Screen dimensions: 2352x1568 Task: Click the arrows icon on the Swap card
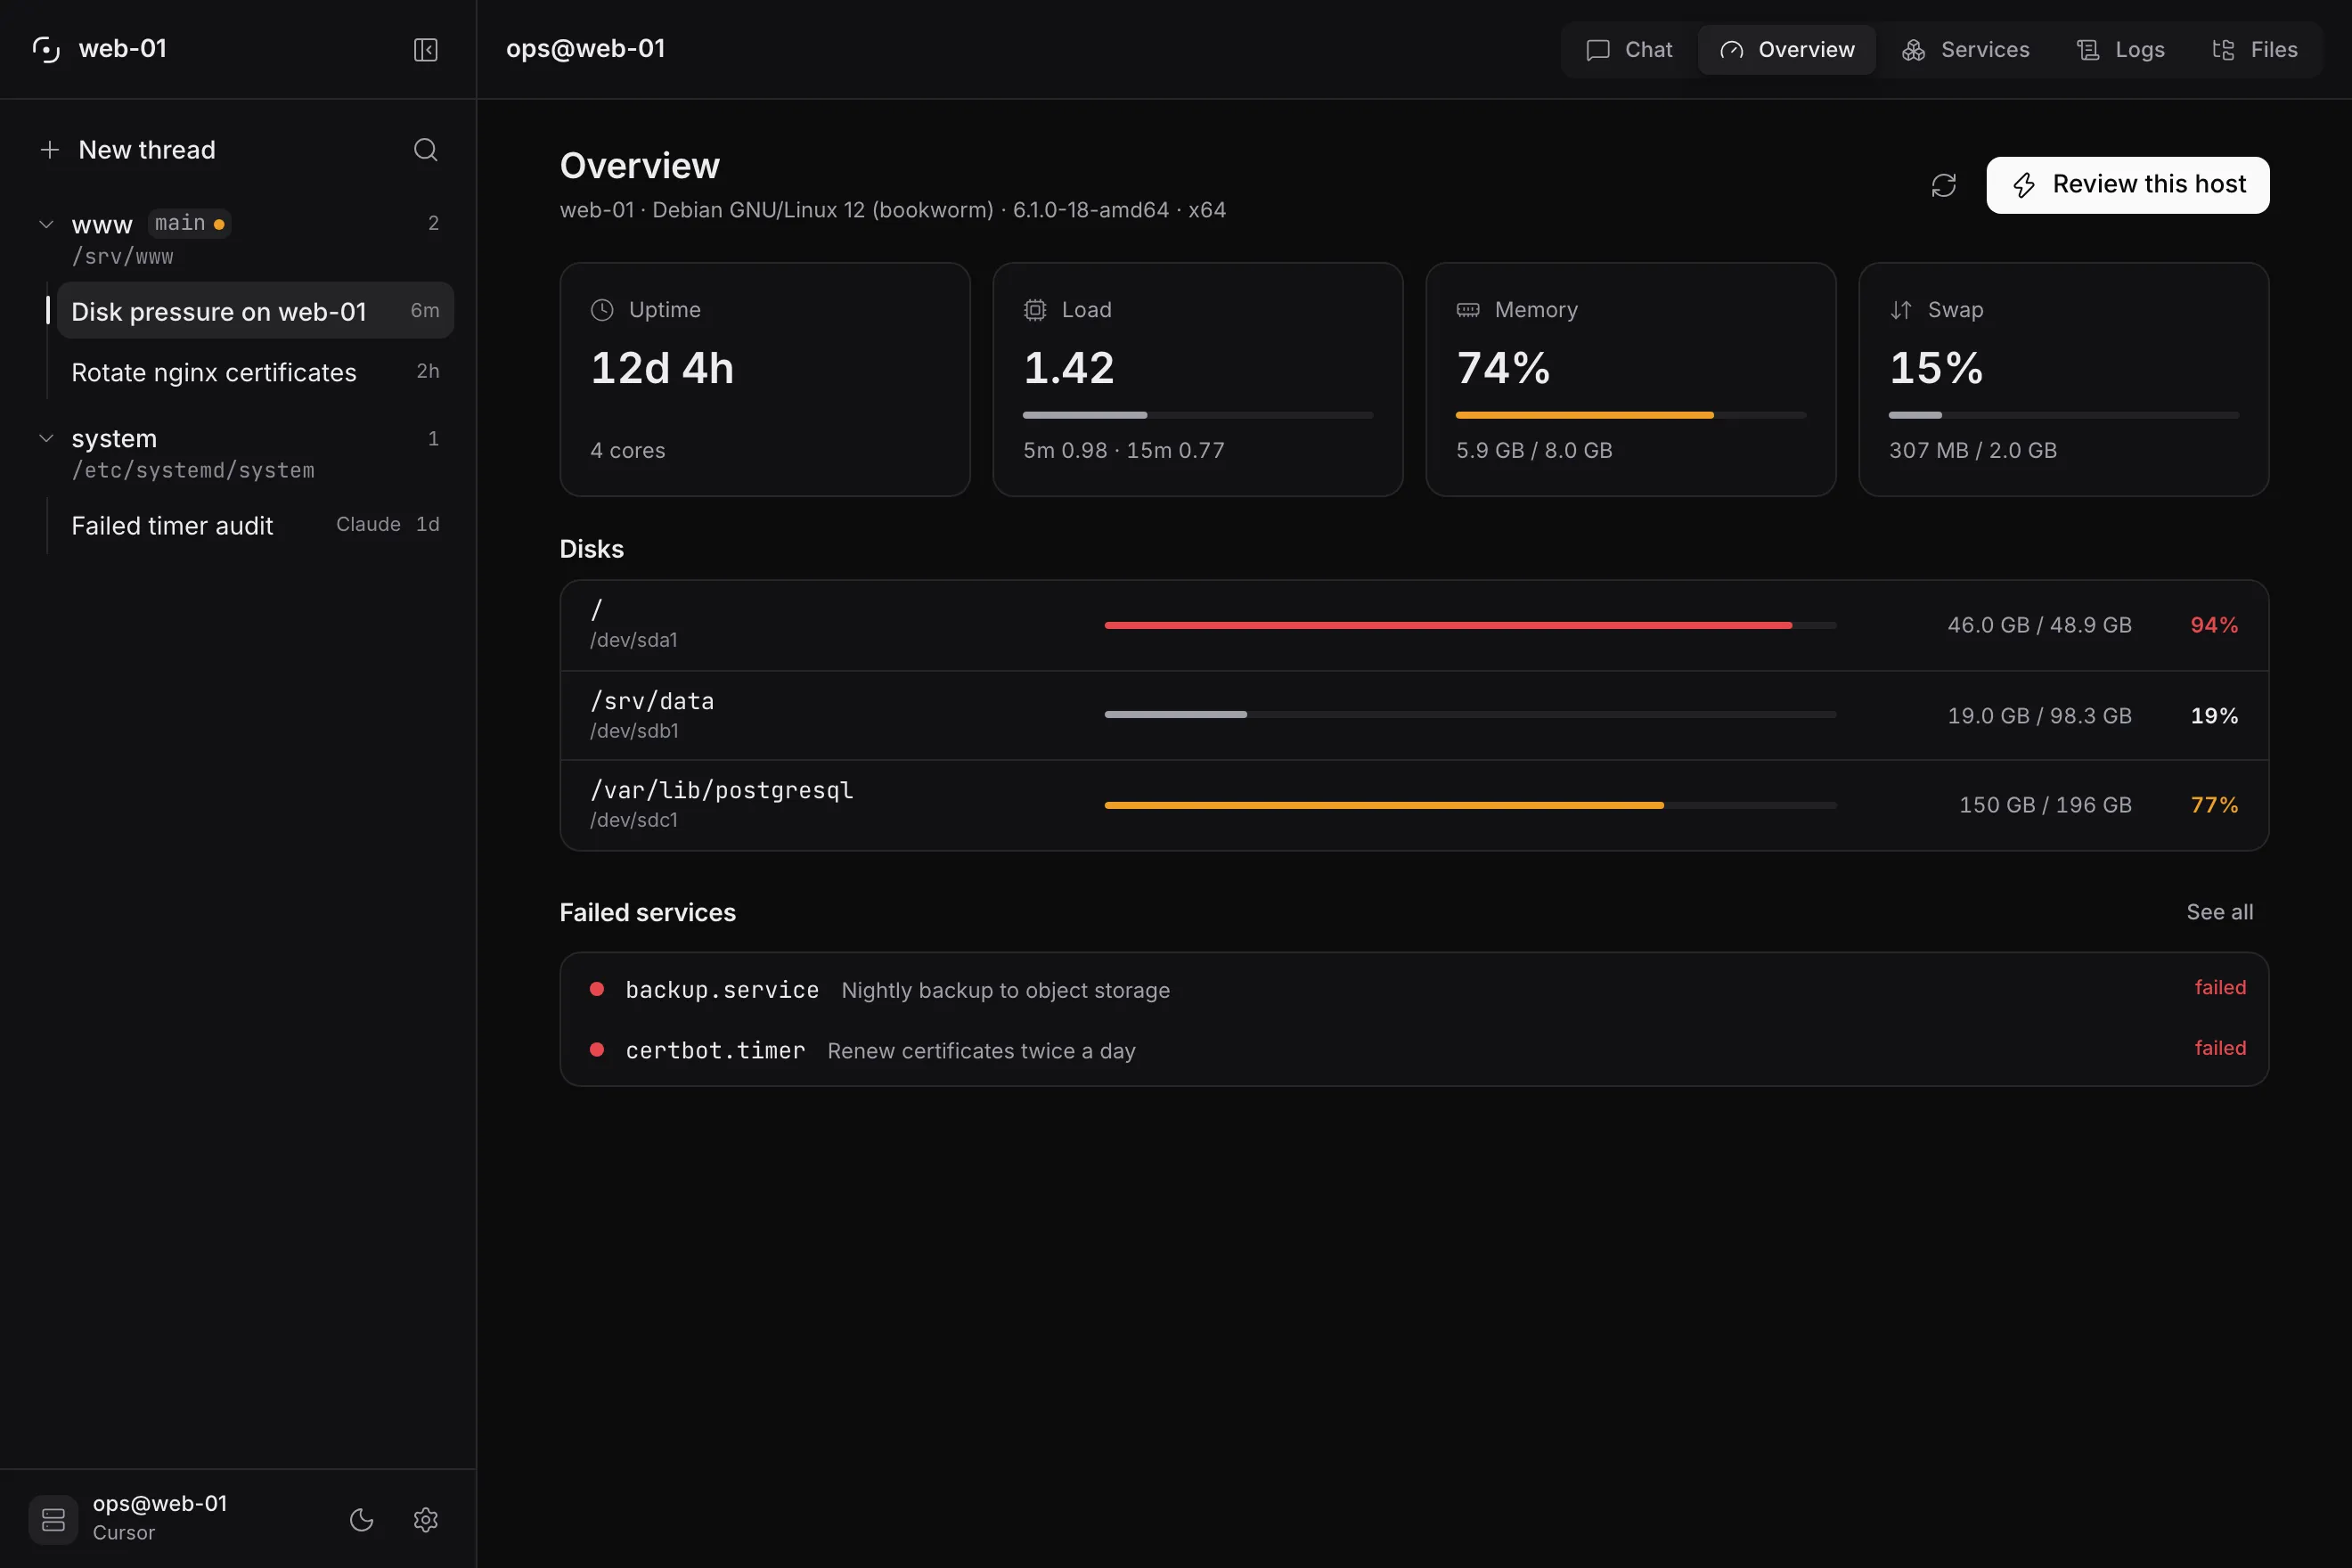tap(1901, 310)
